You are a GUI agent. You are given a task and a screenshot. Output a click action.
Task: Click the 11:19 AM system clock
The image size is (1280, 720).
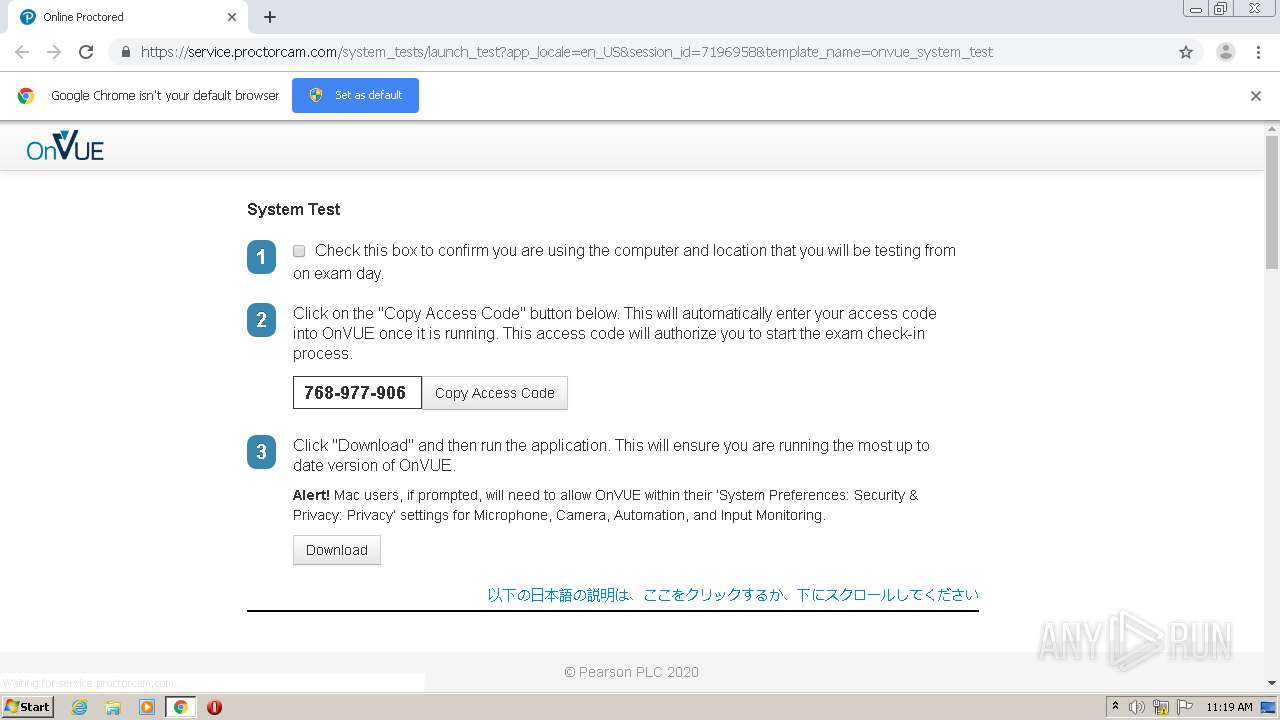tap(1229, 707)
